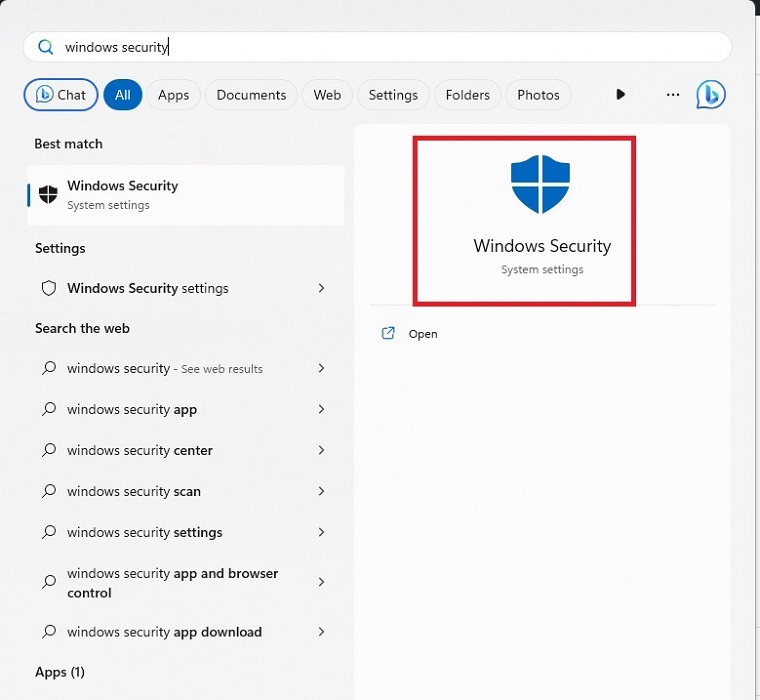
Task: Expand chevron for 'windows security center'
Action: (321, 450)
